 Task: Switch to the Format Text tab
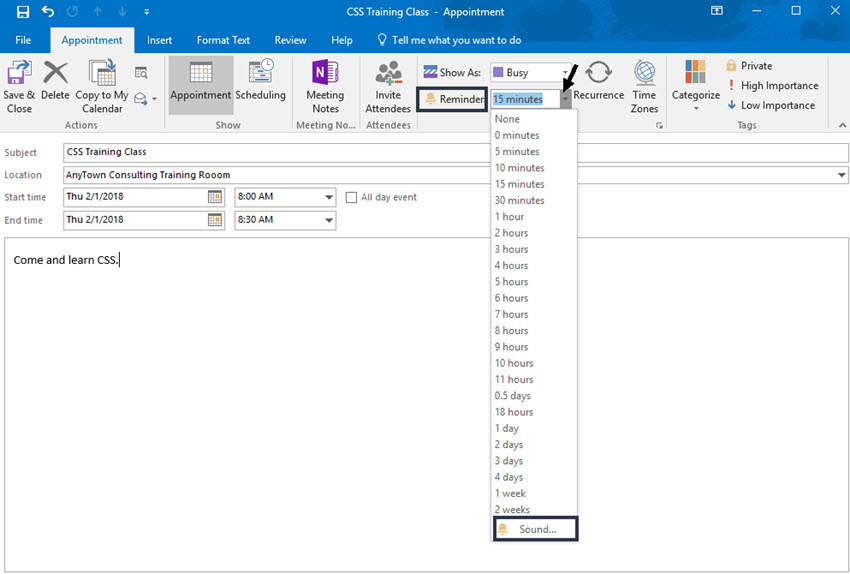(223, 40)
